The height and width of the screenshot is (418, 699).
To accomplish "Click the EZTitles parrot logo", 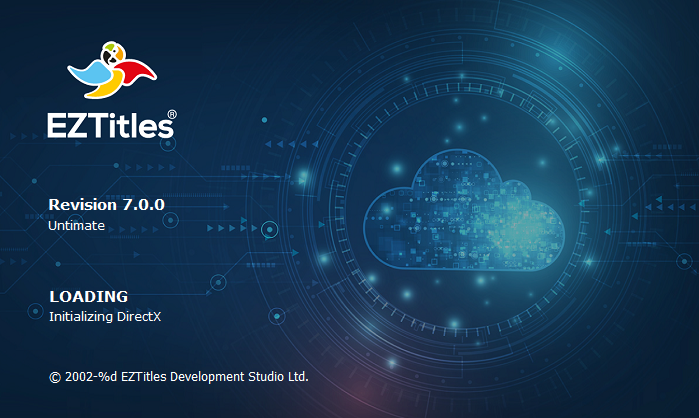I will pyautogui.click(x=112, y=70).
